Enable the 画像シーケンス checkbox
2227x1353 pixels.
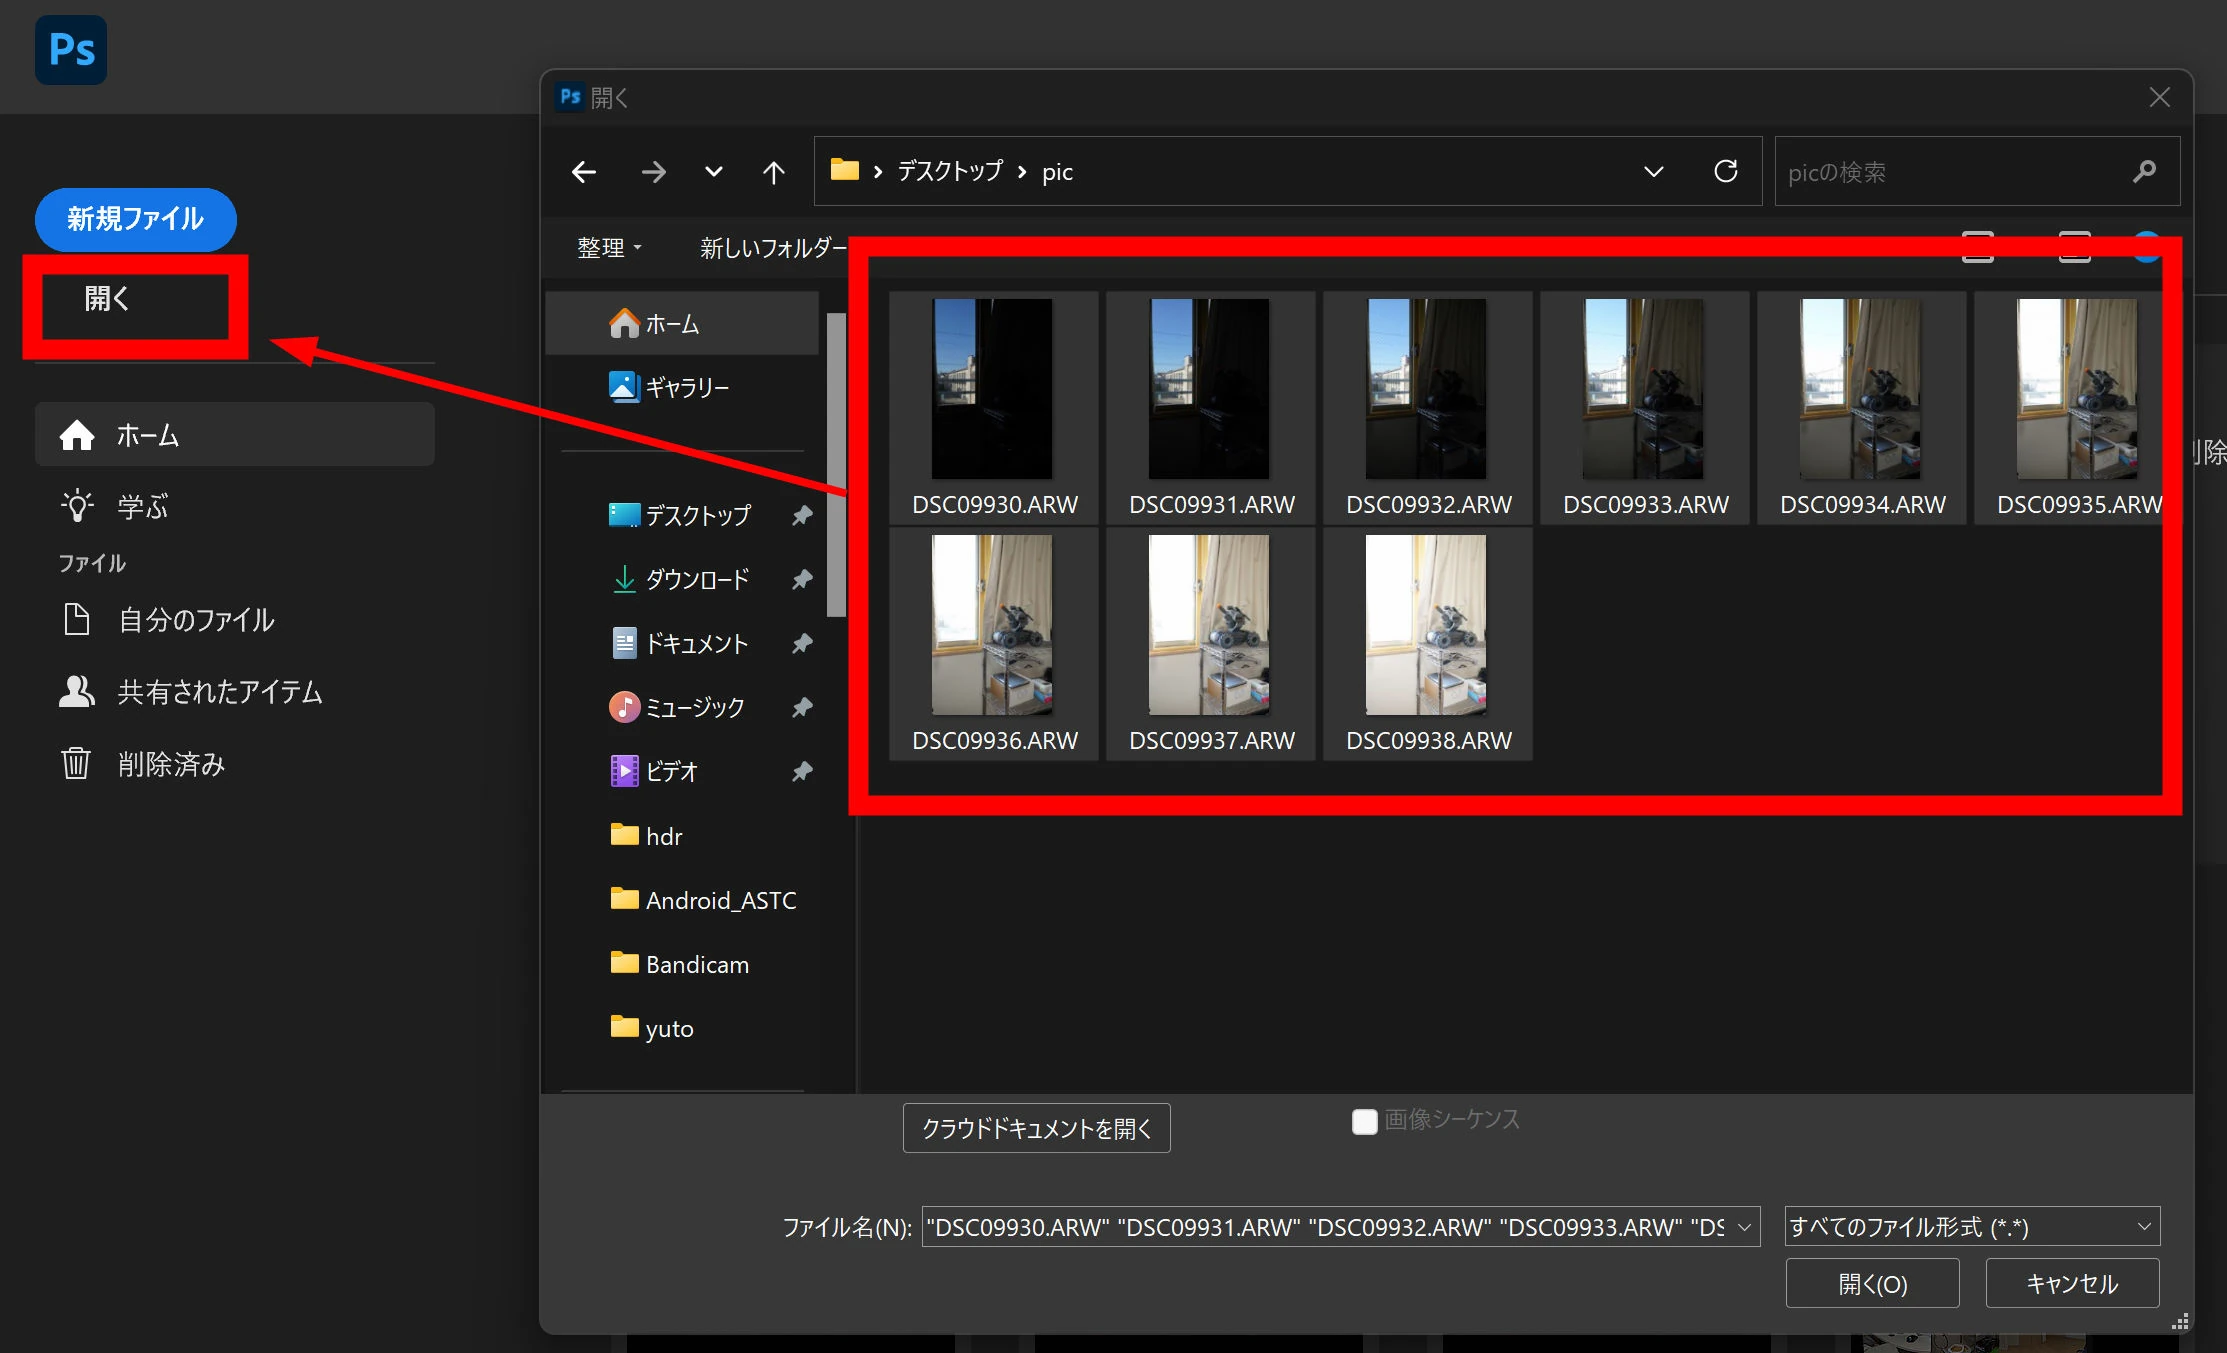(1364, 1121)
